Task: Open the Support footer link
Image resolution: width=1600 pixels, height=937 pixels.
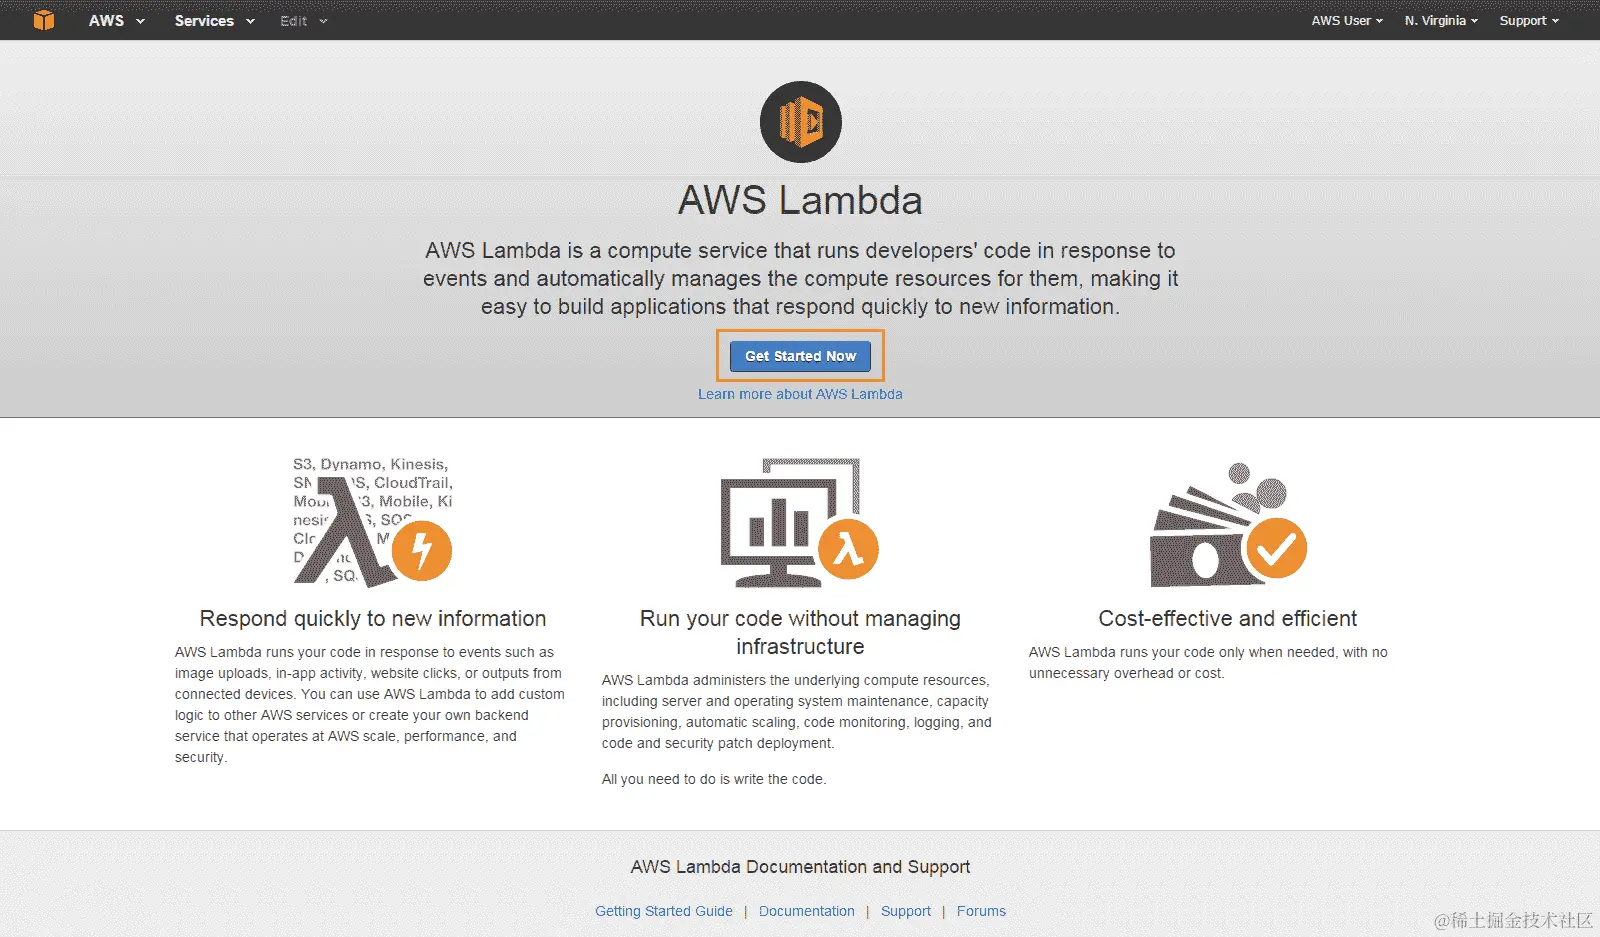Action: tap(906, 911)
